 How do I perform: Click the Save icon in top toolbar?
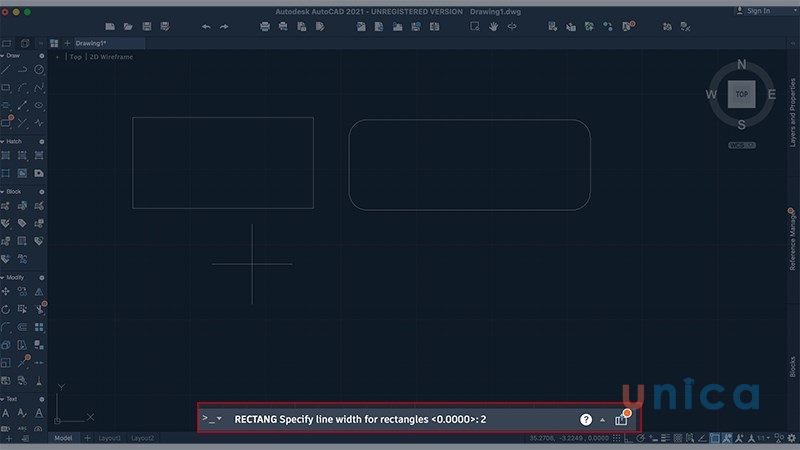pos(147,26)
